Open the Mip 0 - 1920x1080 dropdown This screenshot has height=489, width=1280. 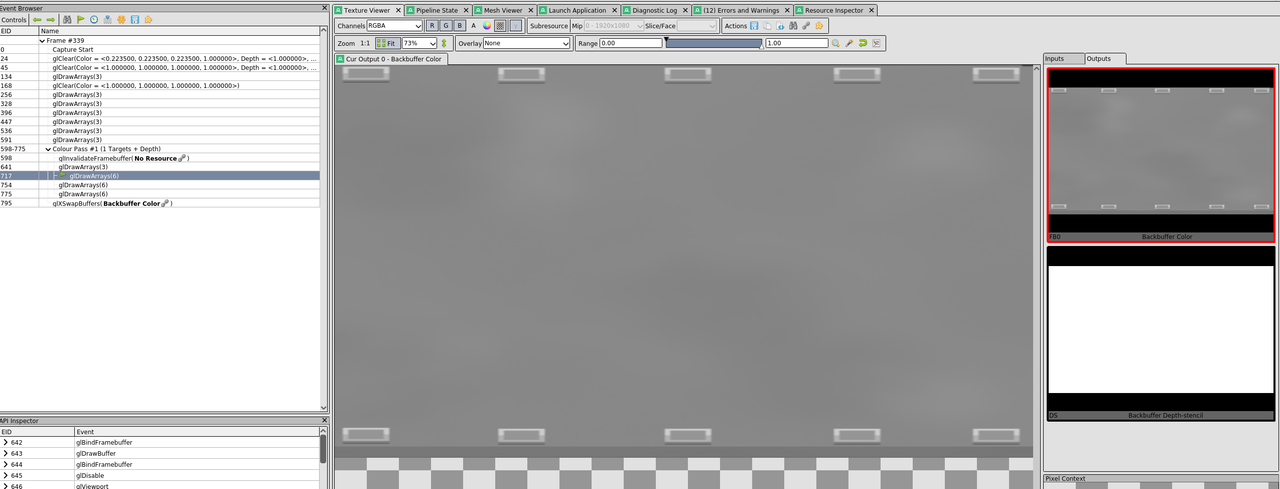pos(613,25)
